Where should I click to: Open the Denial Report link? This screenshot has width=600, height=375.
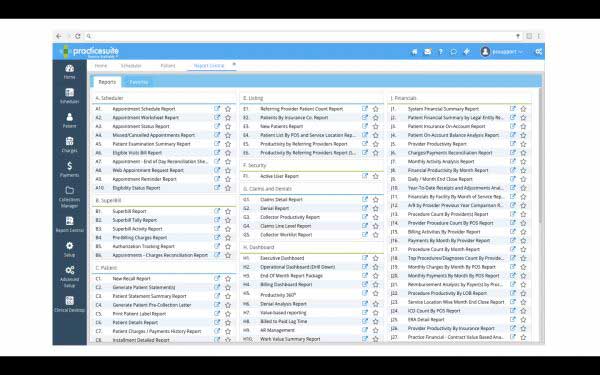[x=274, y=209]
